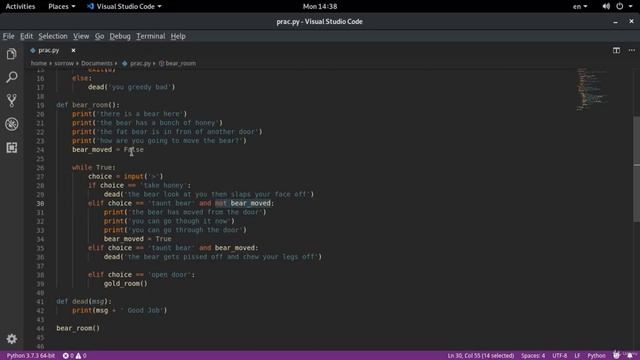Open the Help menu
This screenshot has height=360, width=640.
coord(178,36)
